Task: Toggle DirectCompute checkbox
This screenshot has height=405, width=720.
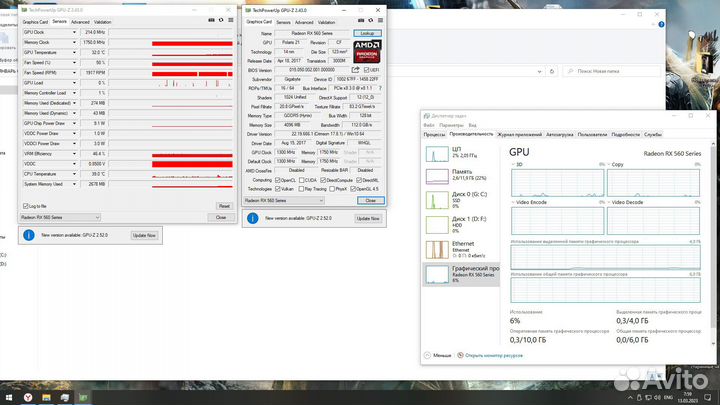Action: 323,180
